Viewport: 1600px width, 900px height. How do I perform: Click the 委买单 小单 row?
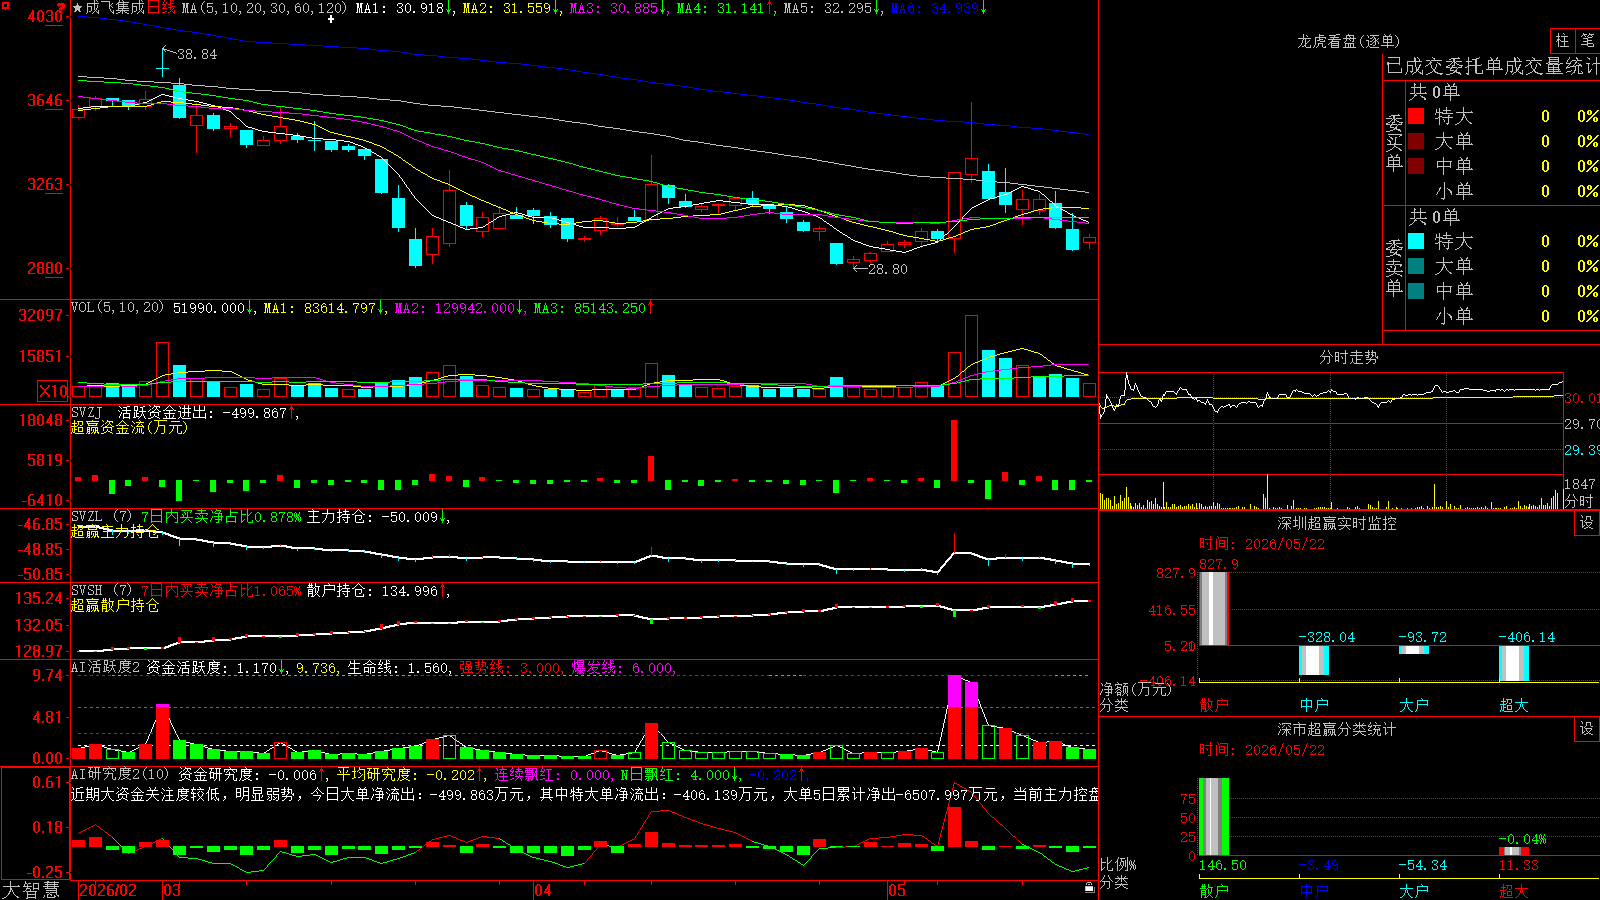[1503, 191]
